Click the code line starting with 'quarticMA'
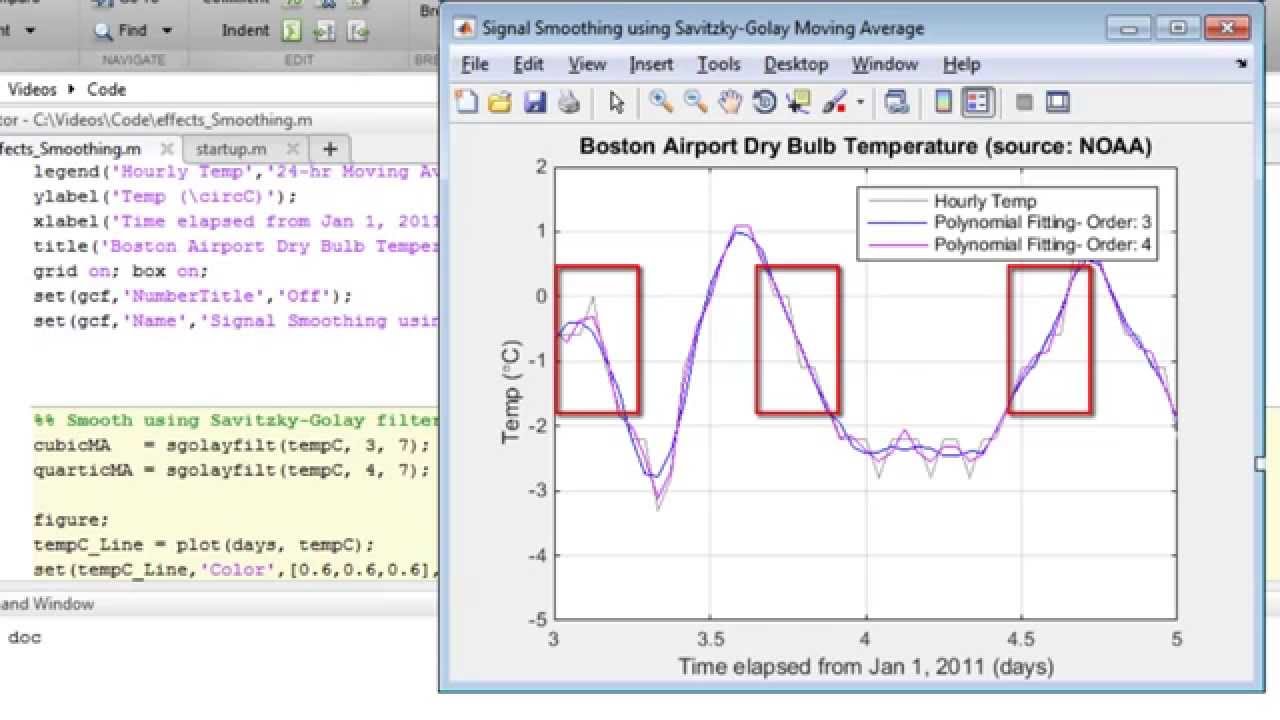 (x=232, y=470)
